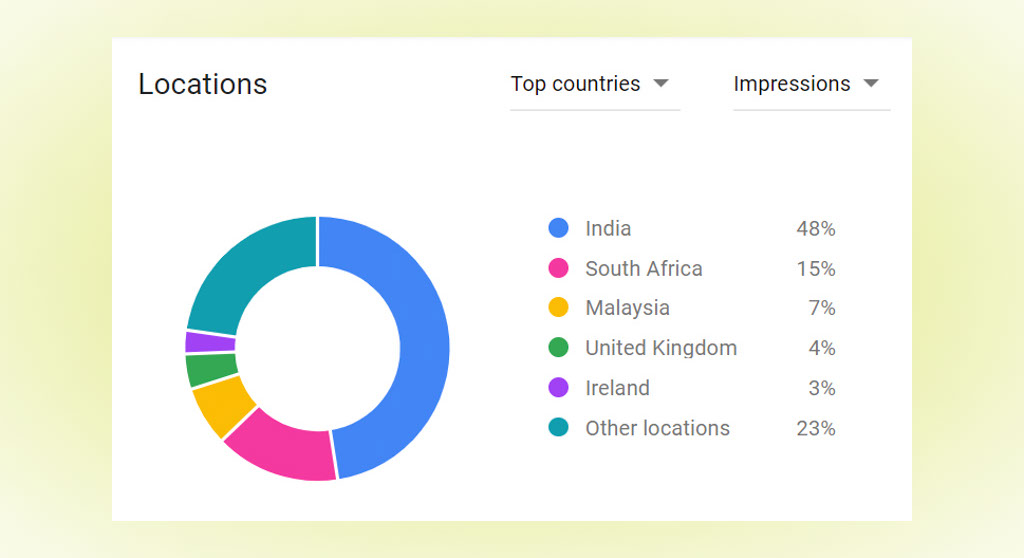The width and height of the screenshot is (1024, 558).
Task: Select the yellow Malaysia donut segment
Action: point(223,406)
